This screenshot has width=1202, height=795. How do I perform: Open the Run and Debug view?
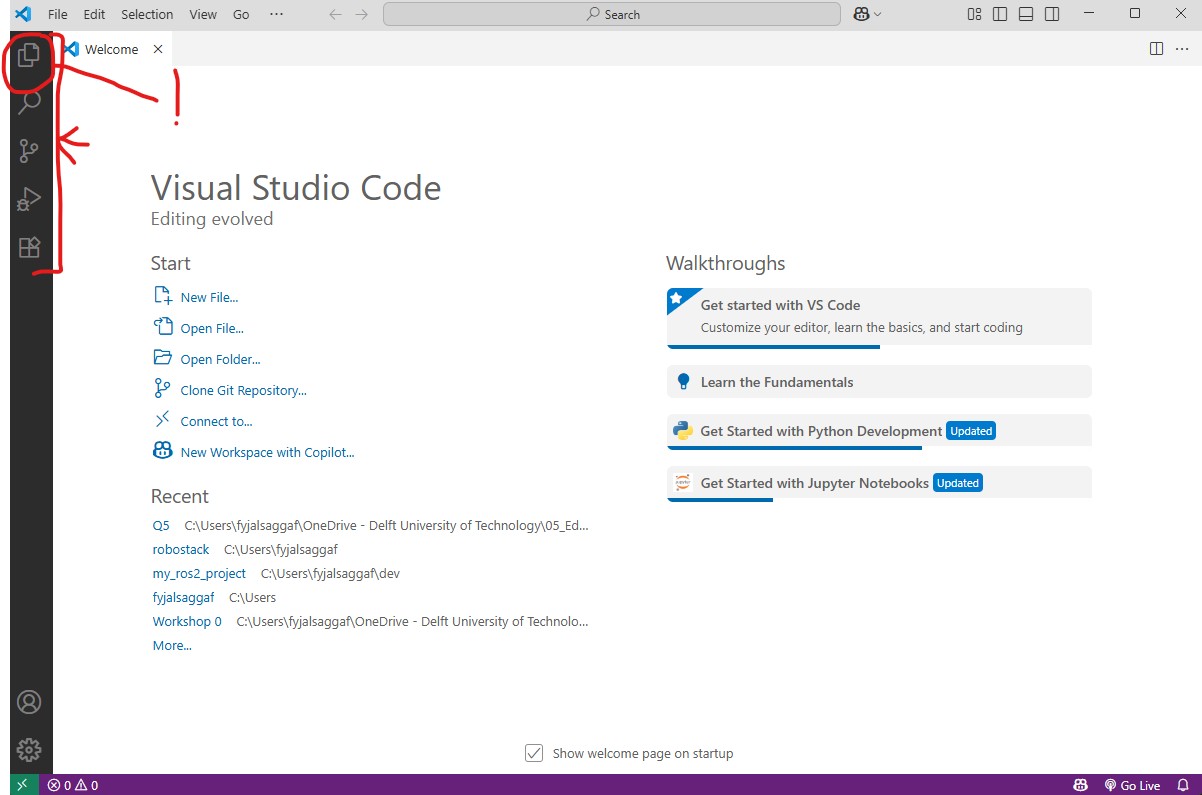point(29,200)
